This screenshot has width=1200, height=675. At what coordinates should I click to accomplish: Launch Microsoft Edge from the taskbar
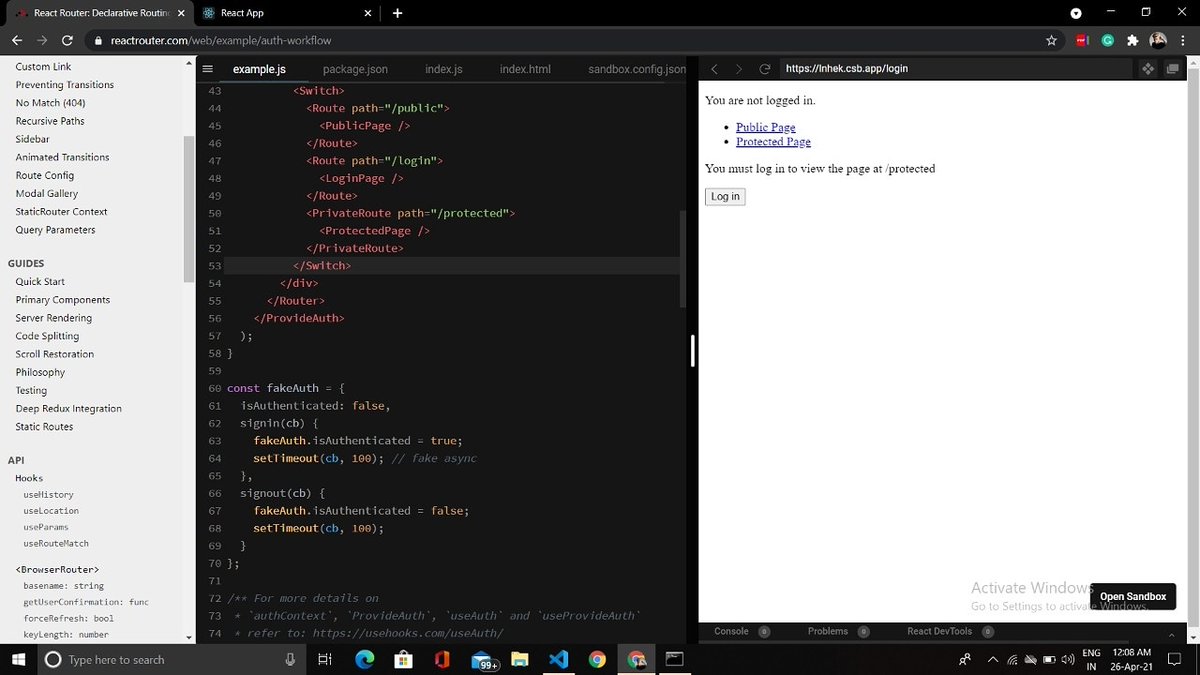coord(364,659)
